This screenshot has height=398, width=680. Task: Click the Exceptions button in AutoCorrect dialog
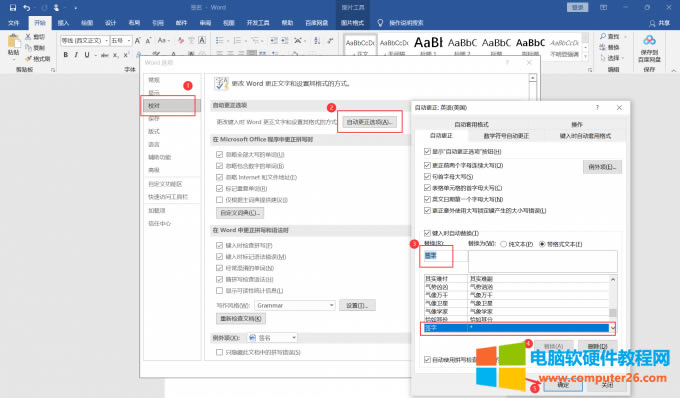click(602, 167)
